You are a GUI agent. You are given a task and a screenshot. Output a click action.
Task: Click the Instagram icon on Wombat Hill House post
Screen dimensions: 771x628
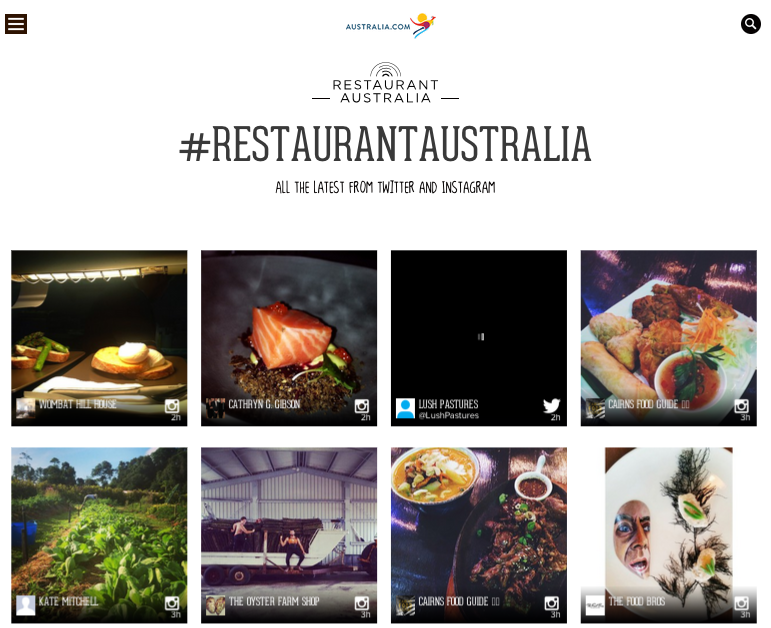[x=172, y=406]
